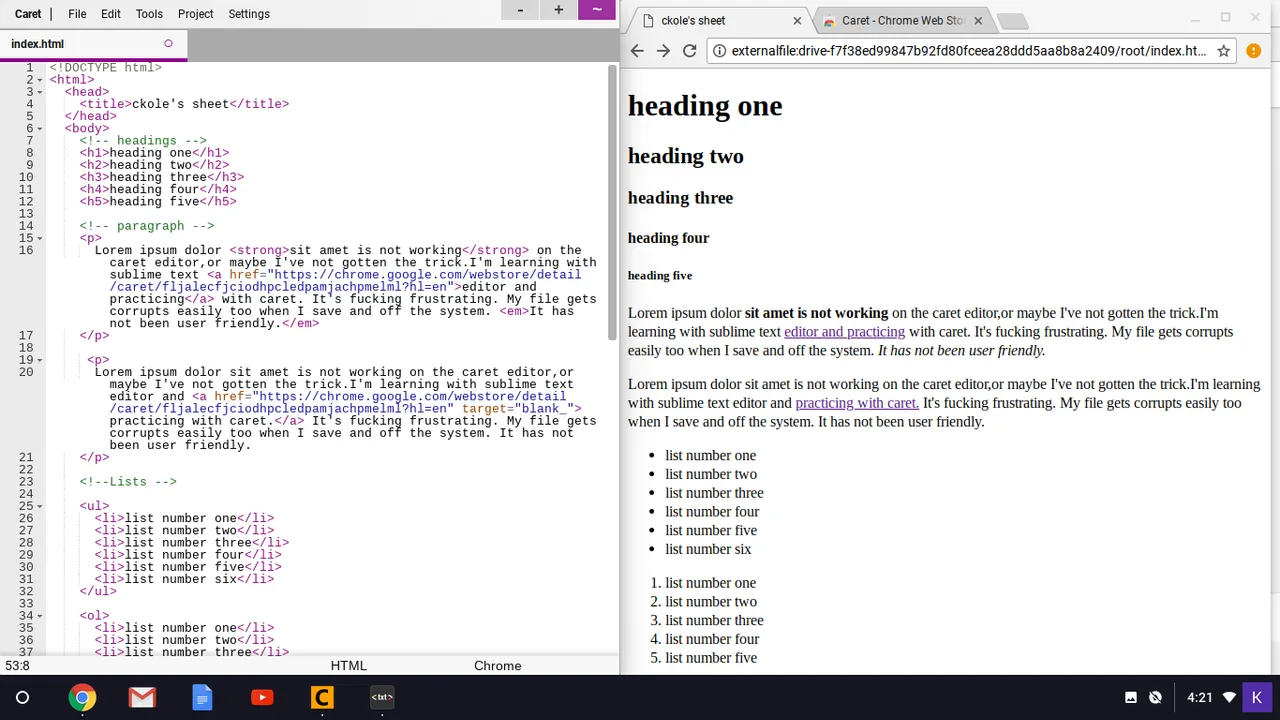Open the File menu in Caret
The height and width of the screenshot is (720, 1280).
tap(77, 14)
